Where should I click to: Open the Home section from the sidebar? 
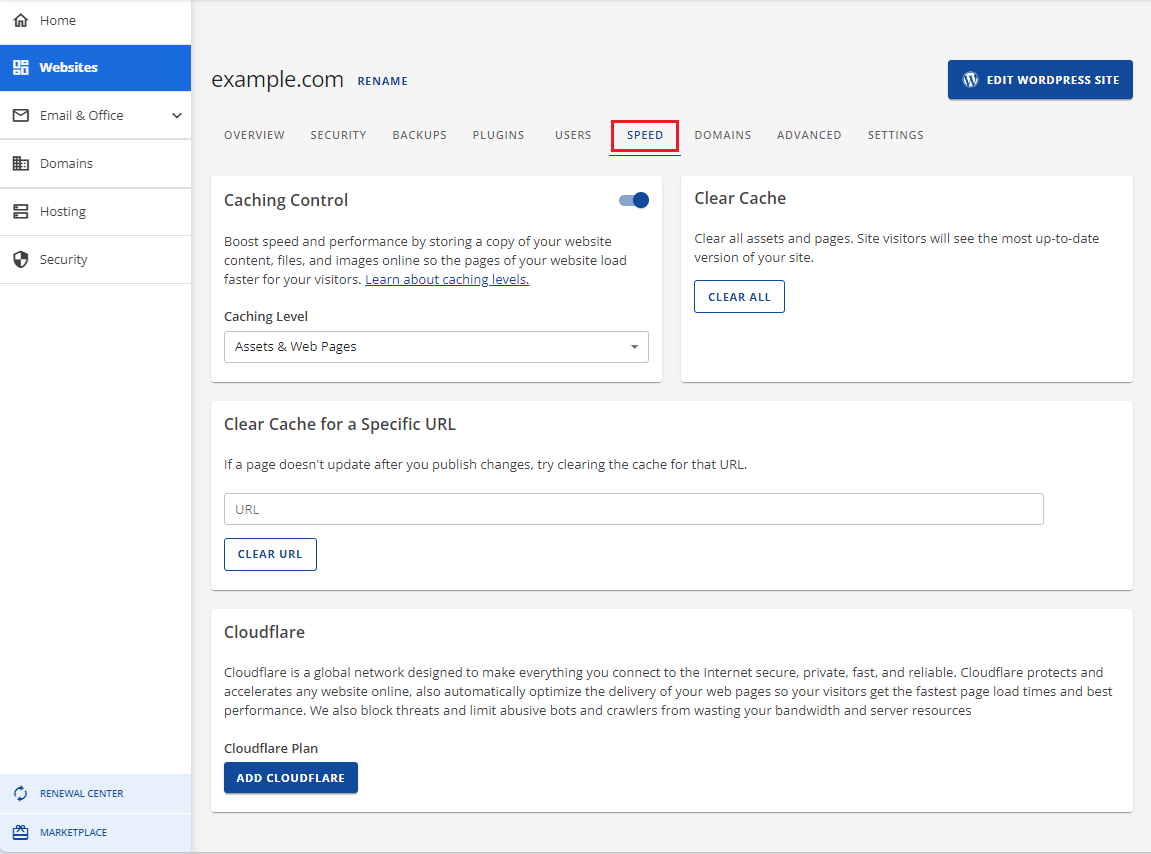20,20
